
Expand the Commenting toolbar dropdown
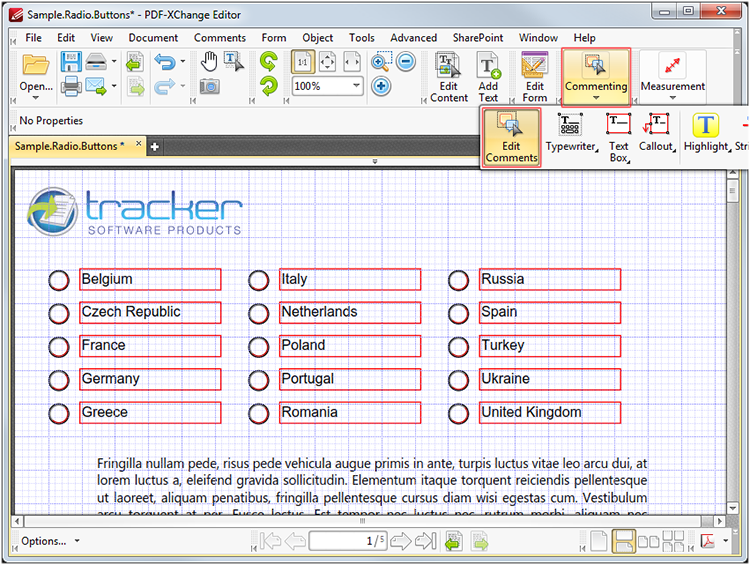[596, 98]
